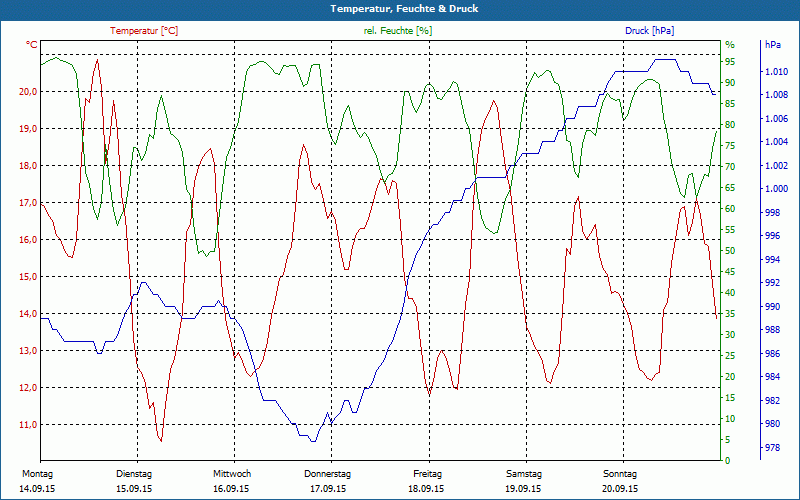Select the red 'Temperatur [°C]' legend label
This screenshot has width=800, height=500.
pyautogui.click(x=144, y=31)
